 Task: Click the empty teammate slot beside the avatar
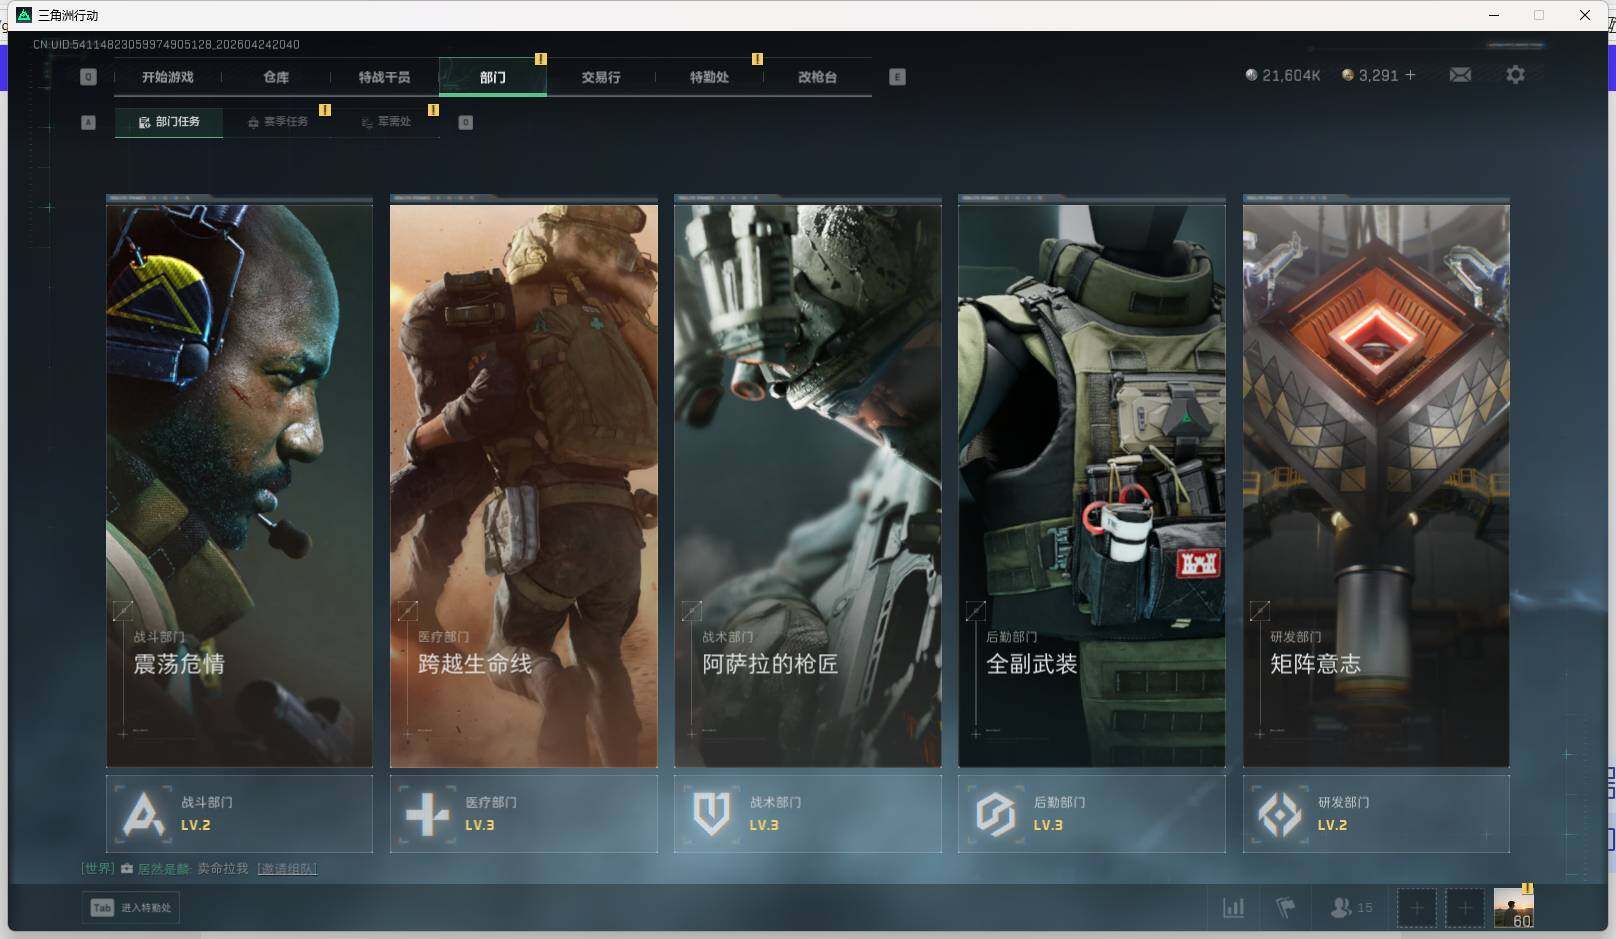pyautogui.click(x=1464, y=908)
